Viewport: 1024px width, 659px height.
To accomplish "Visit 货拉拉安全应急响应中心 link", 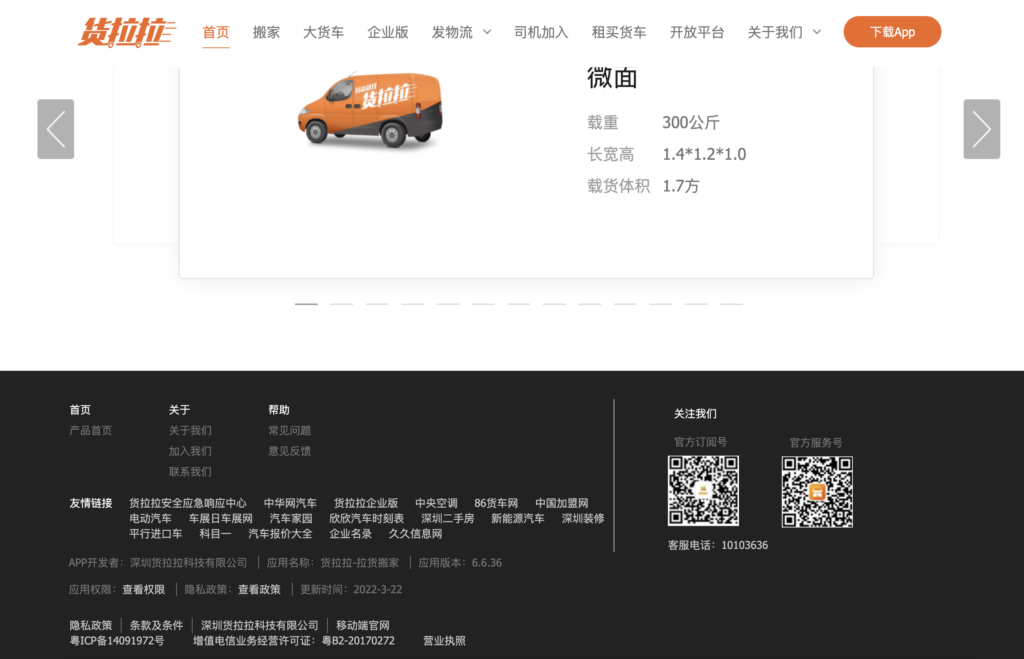I will click(188, 503).
